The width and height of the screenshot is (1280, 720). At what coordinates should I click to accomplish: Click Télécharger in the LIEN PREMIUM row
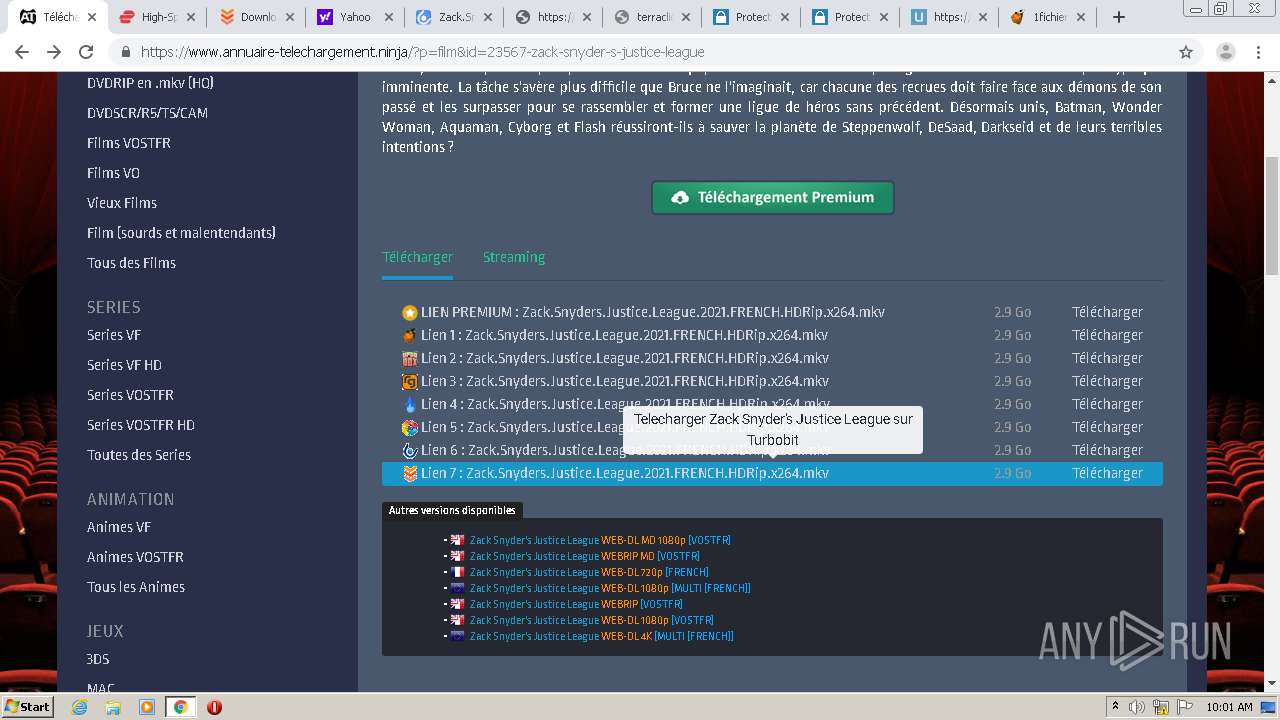[x=1107, y=313]
